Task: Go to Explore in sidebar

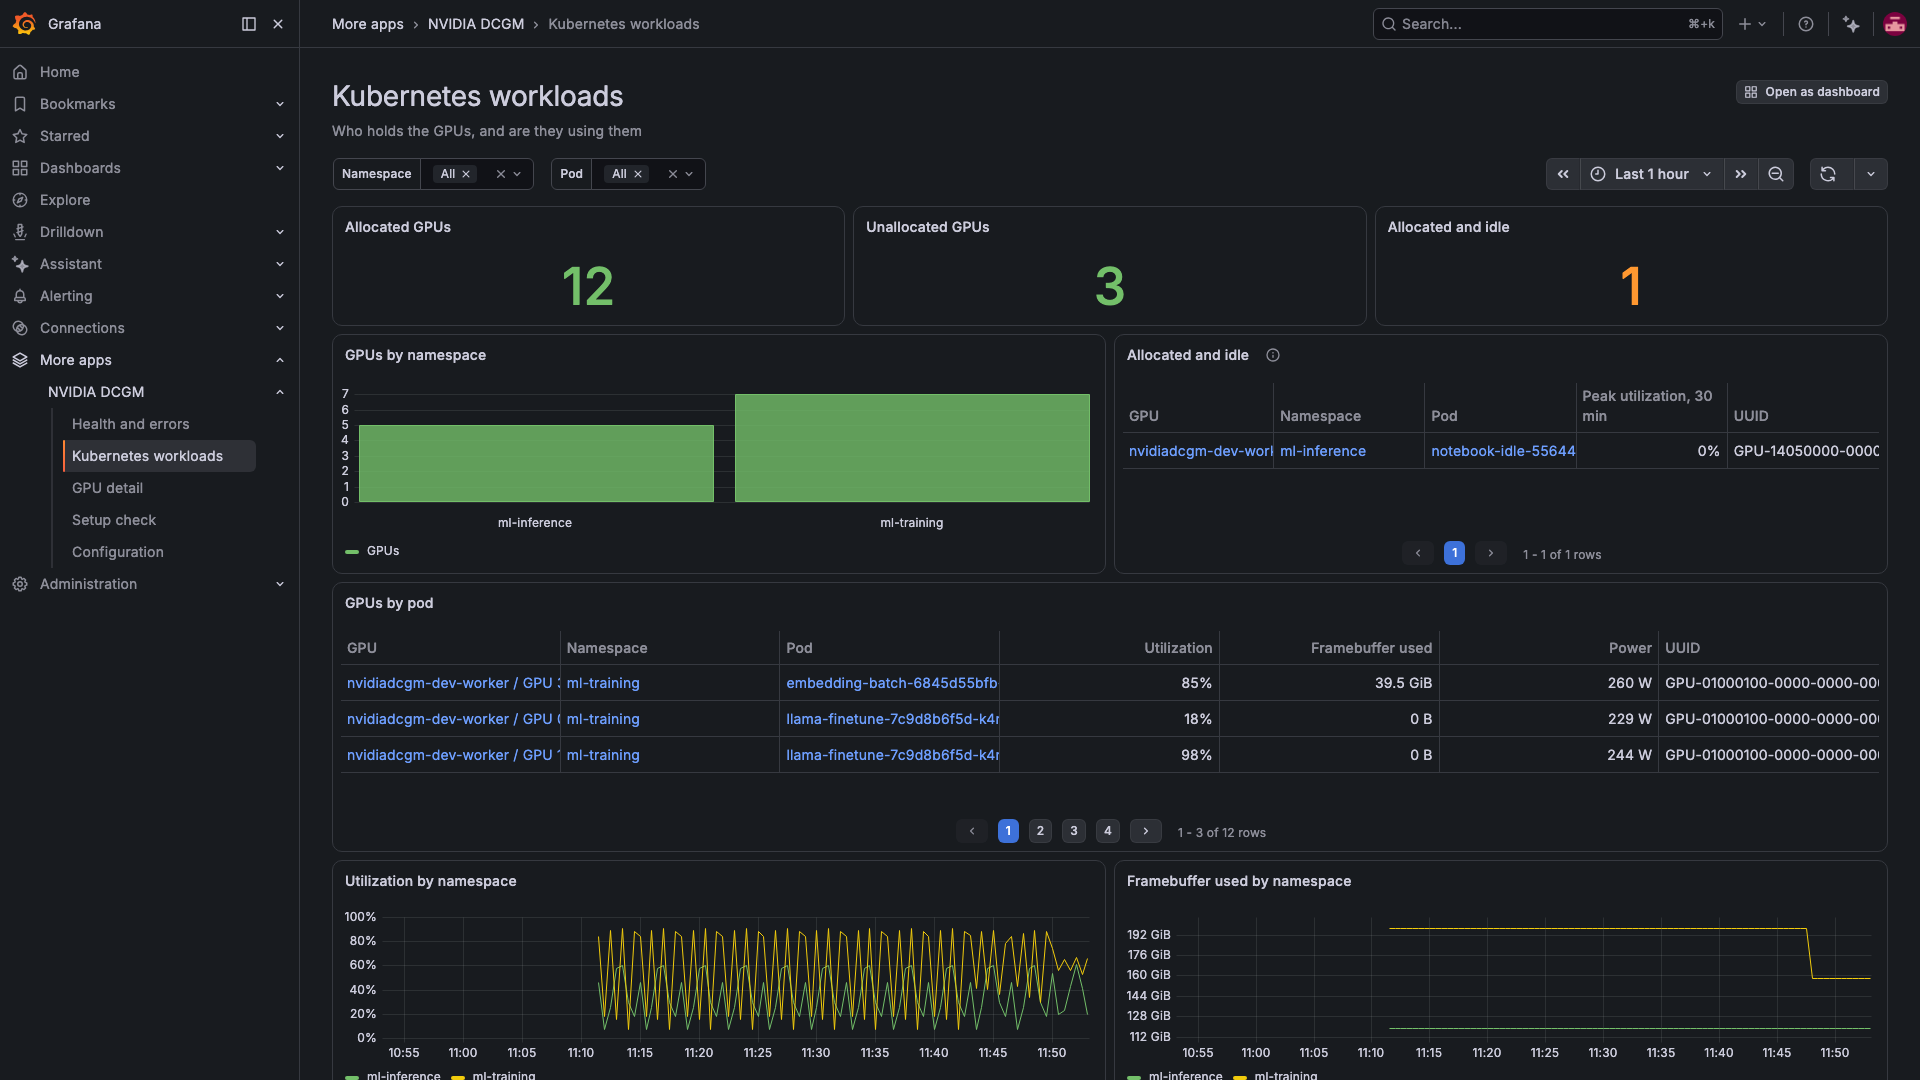Action: coord(65,200)
